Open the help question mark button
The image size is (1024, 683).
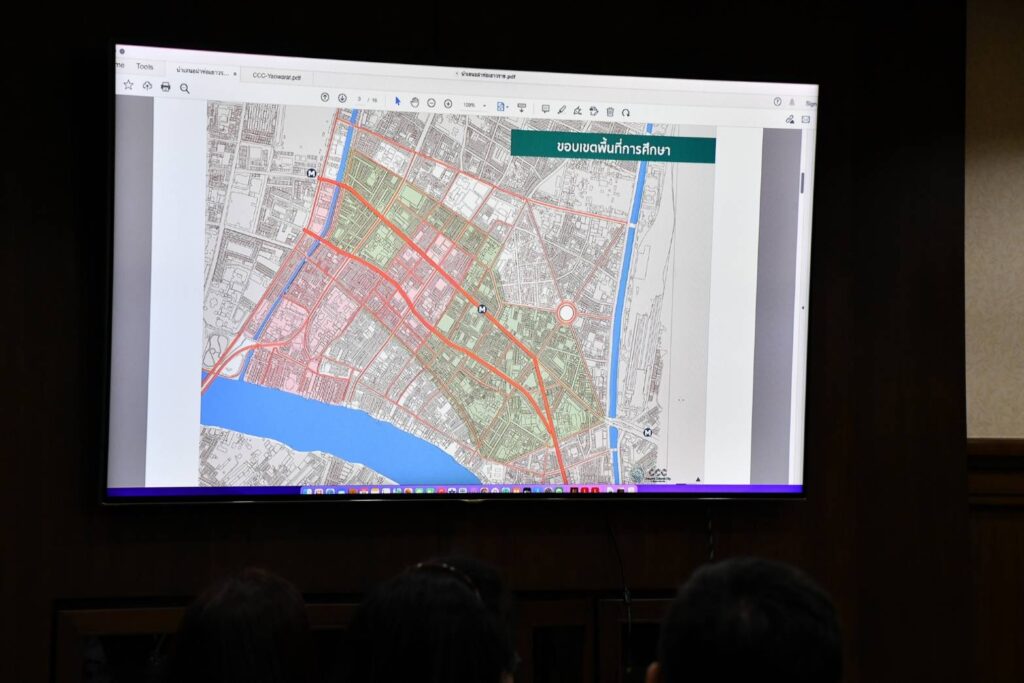(777, 101)
